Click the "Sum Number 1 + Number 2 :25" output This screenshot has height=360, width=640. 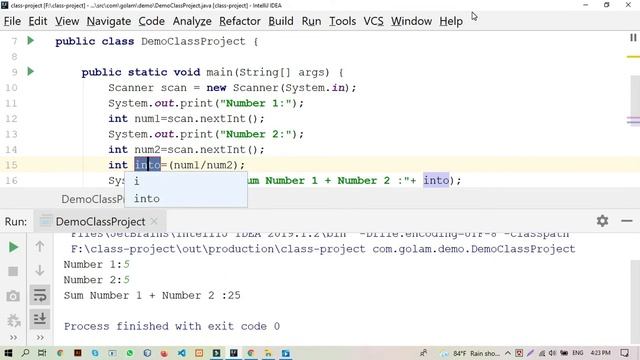(x=152, y=296)
